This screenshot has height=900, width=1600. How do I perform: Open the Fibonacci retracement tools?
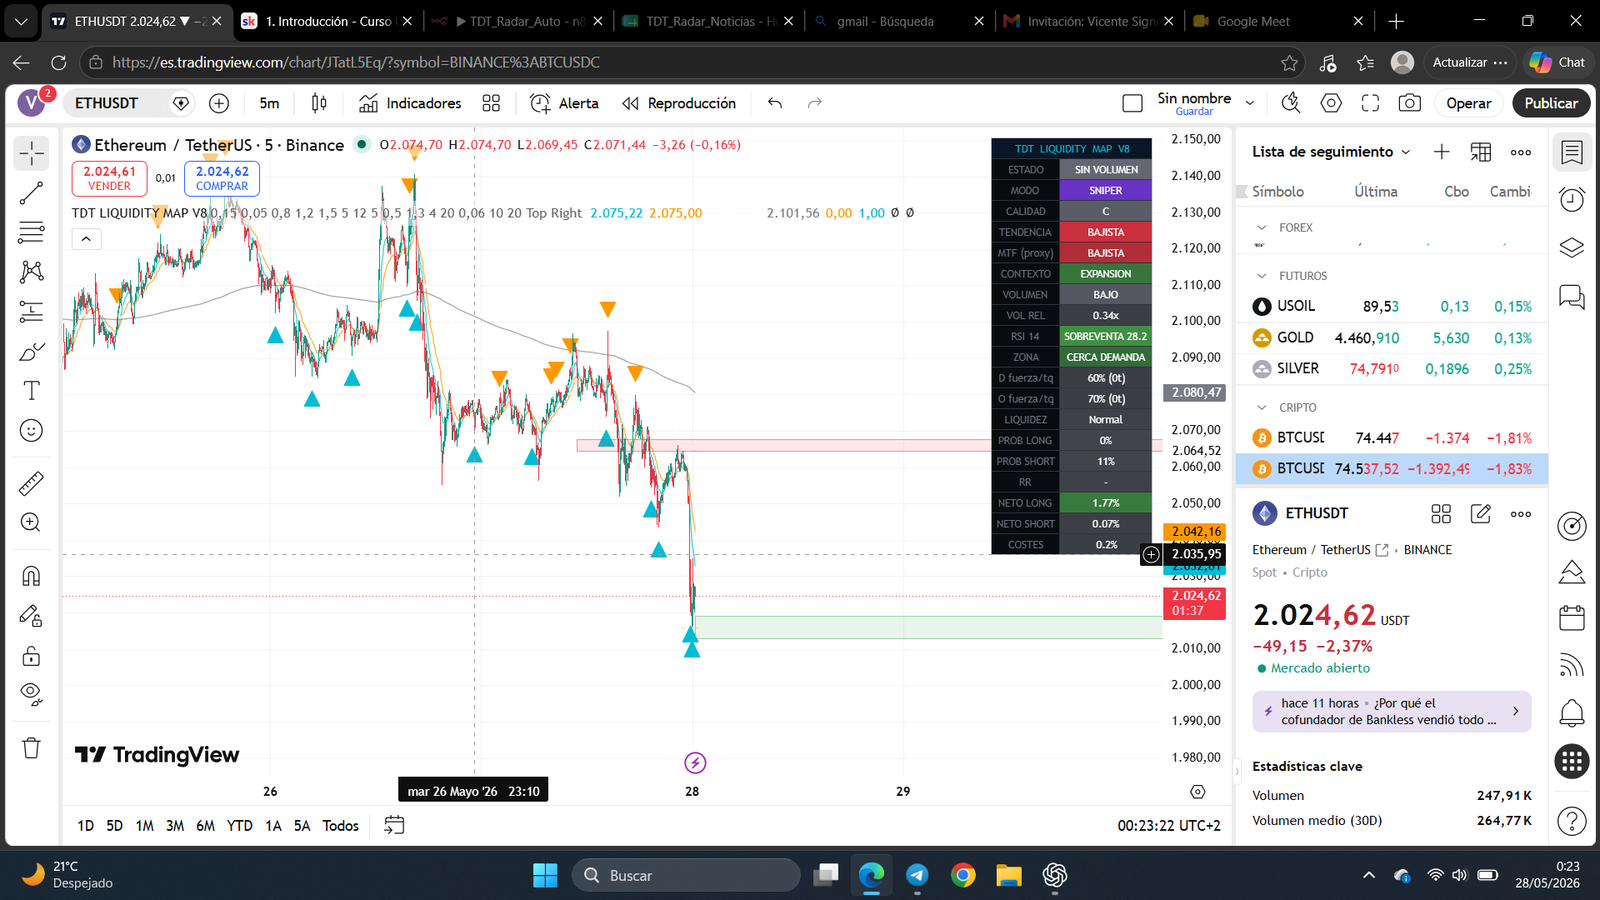[x=32, y=232]
